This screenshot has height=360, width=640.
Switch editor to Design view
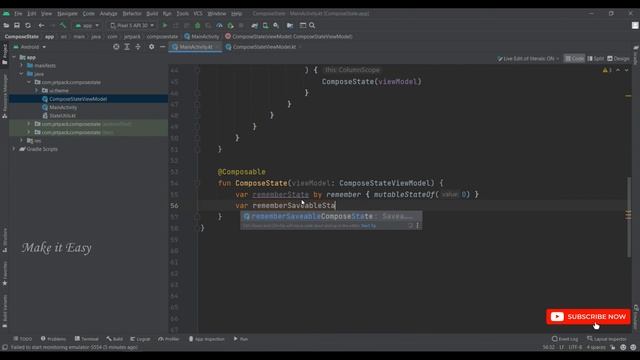pyautogui.click(x=618, y=59)
